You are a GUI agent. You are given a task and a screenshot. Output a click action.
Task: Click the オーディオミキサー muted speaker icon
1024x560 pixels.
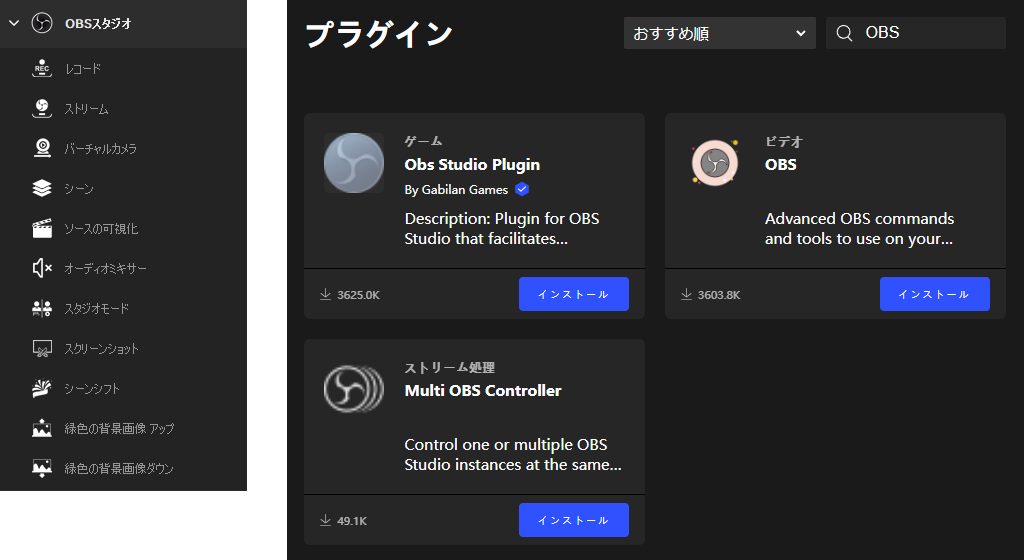pyautogui.click(x=42, y=268)
